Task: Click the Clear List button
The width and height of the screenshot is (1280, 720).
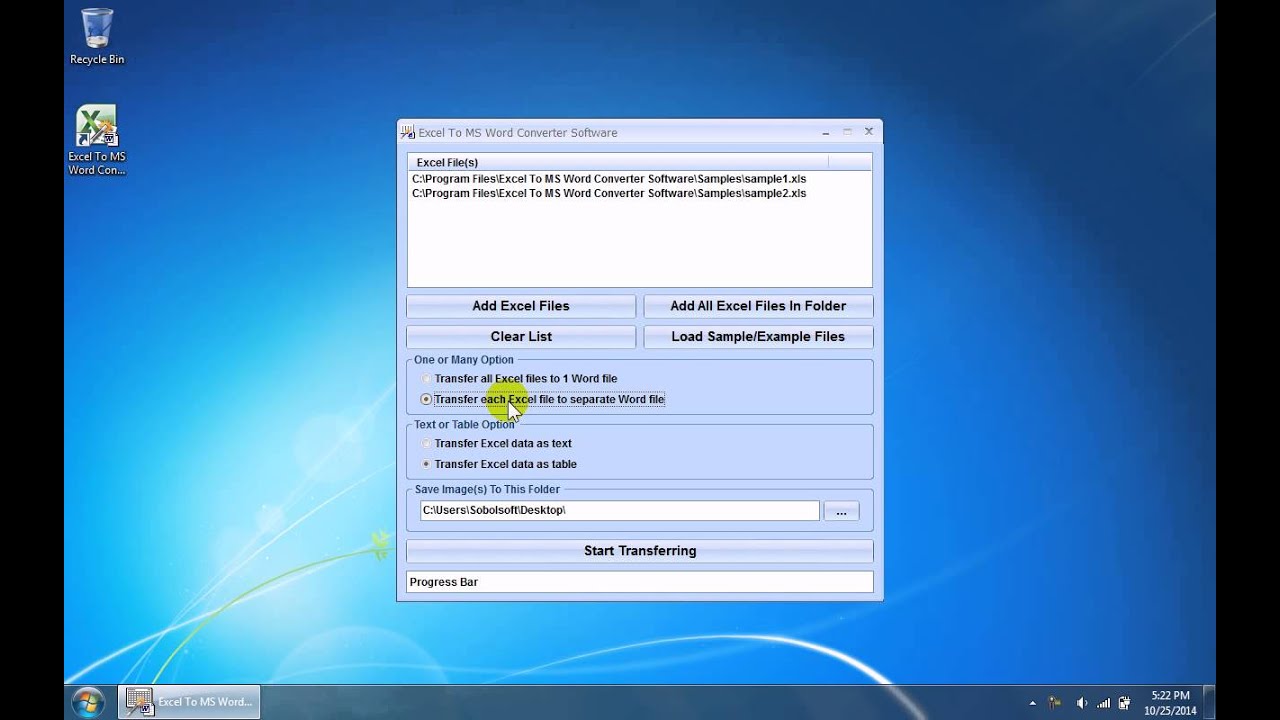Action: click(x=521, y=337)
